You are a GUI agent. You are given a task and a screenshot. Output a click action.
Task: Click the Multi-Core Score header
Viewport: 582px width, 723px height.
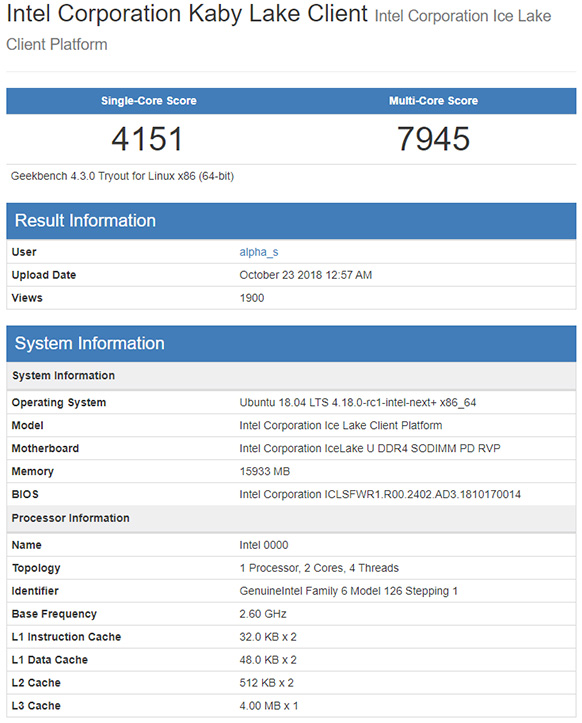[433, 101]
